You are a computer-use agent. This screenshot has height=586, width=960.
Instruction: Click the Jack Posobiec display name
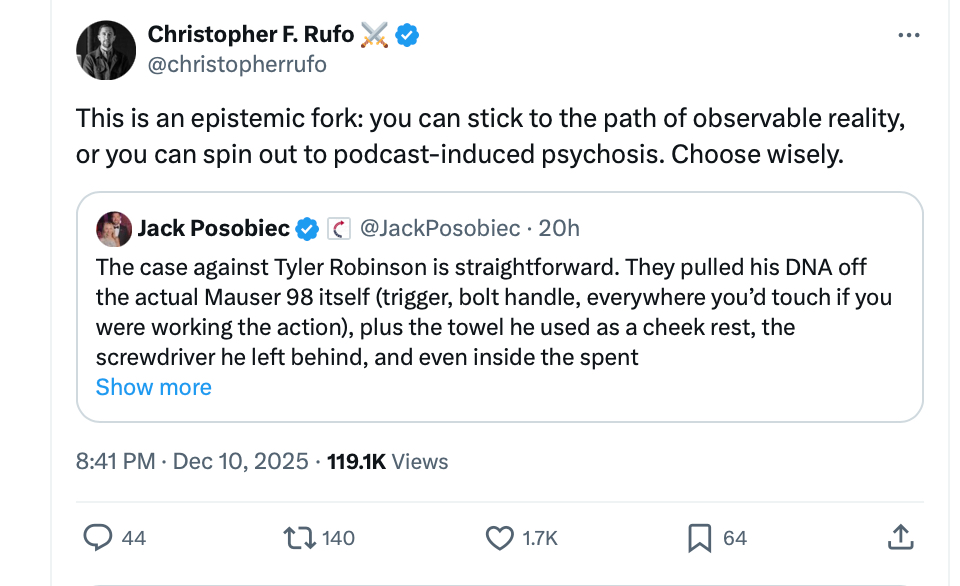tap(213, 229)
